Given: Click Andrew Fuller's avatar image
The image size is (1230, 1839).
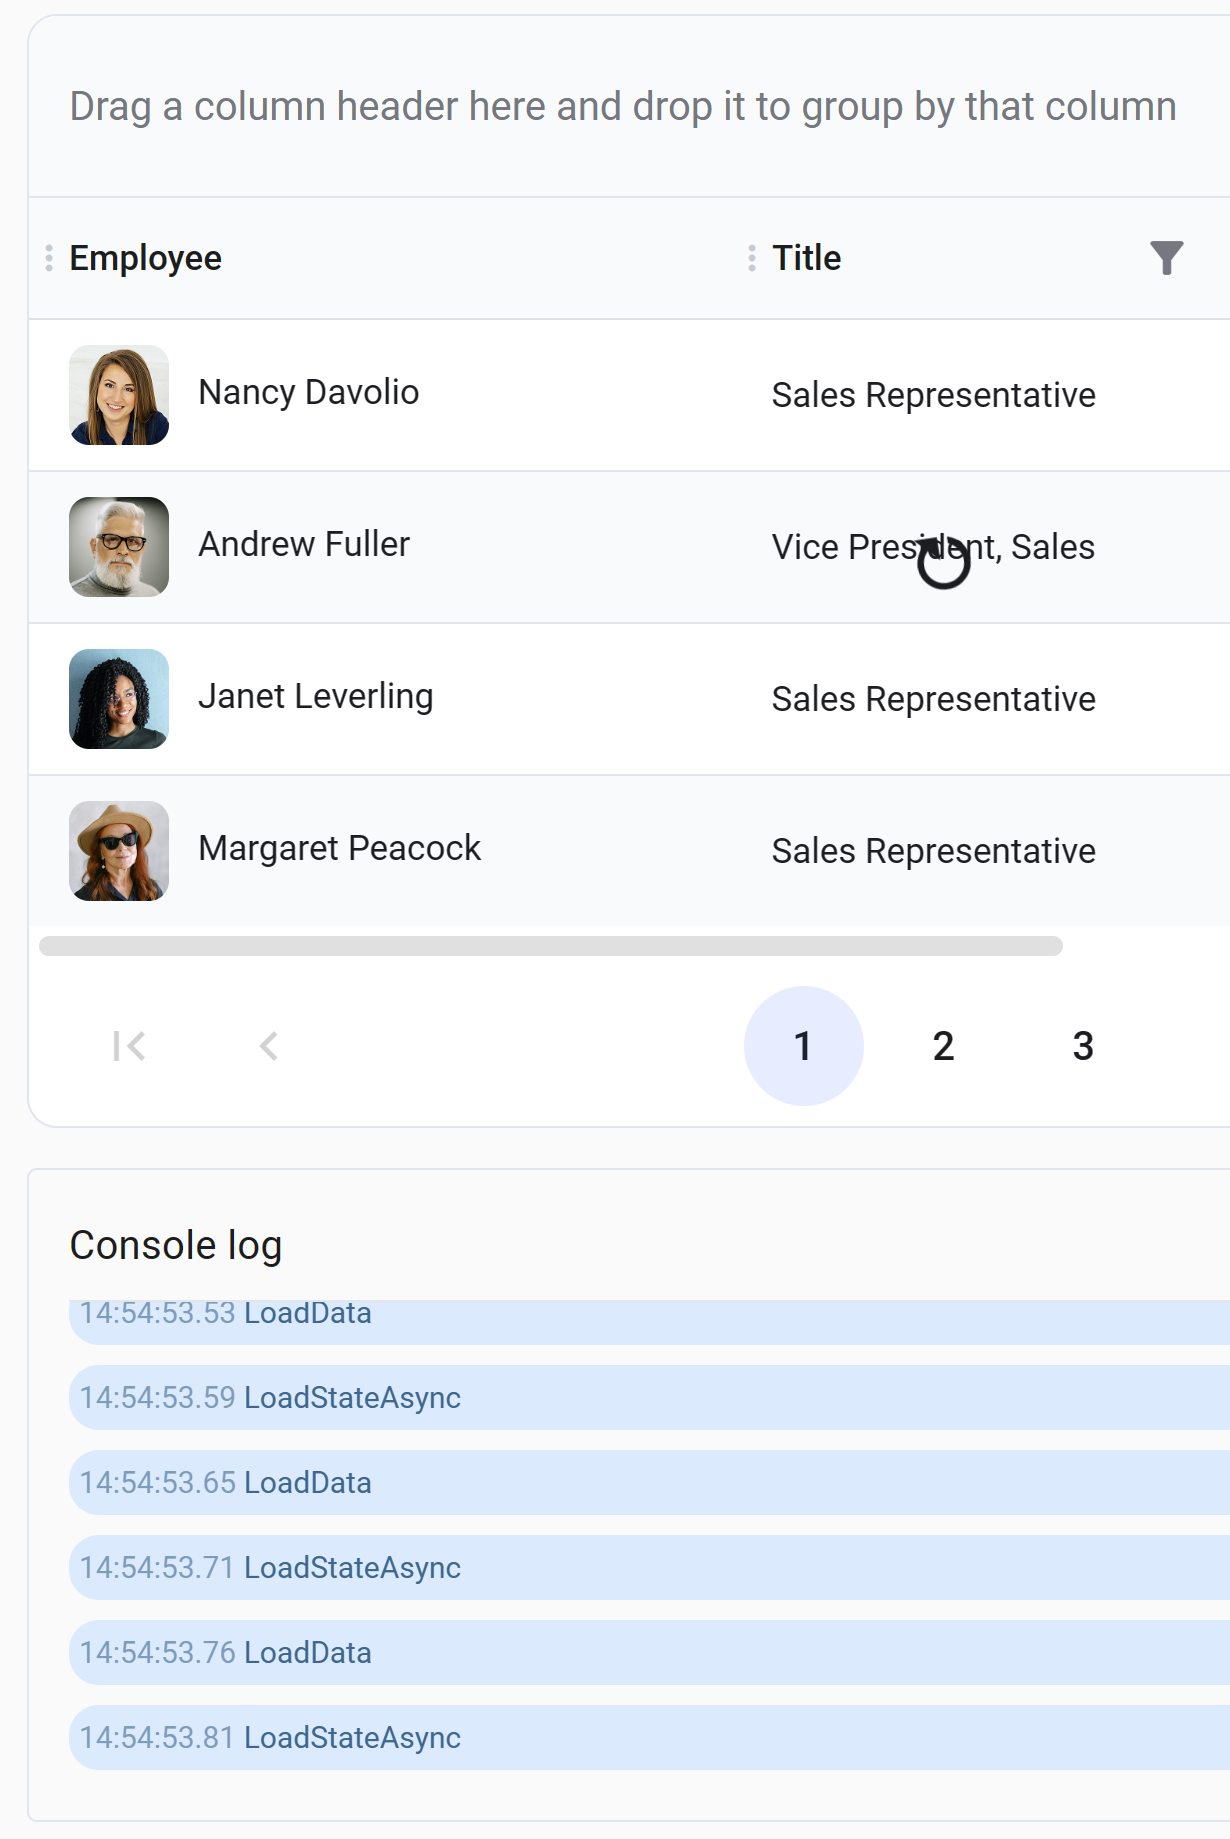Looking at the screenshot, I should pos(119,547).
